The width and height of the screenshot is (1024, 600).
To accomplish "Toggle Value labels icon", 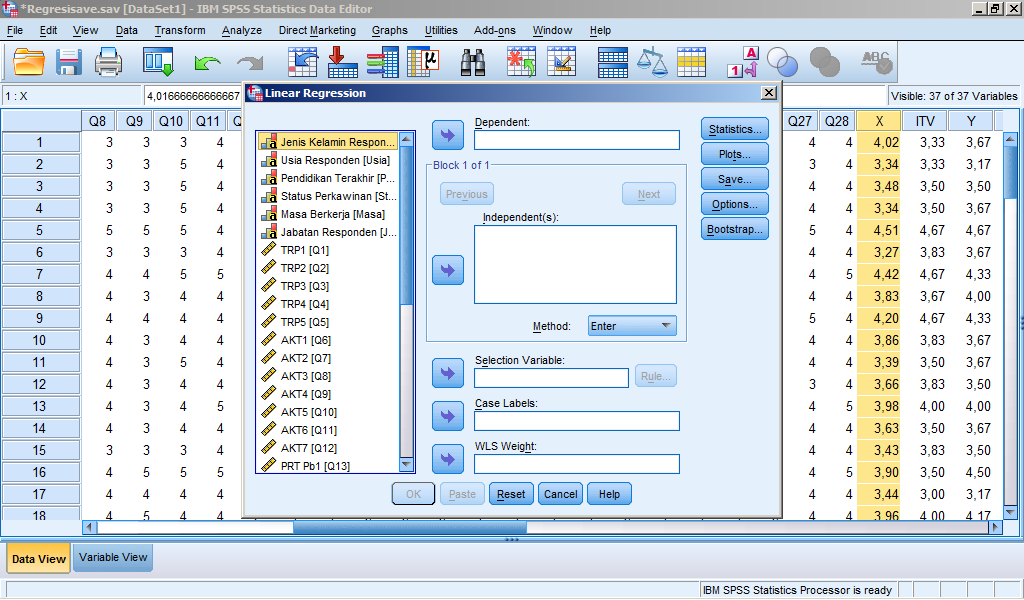I will point(743,63).
